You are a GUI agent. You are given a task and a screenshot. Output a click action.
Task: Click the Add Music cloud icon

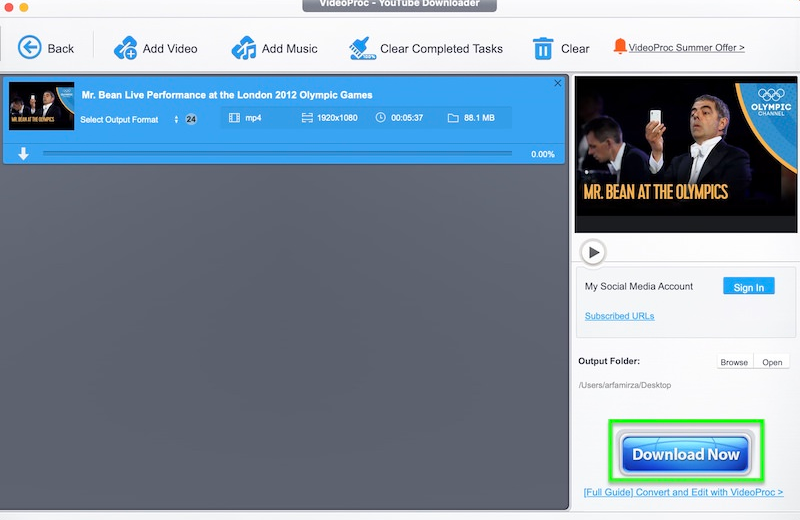click(244, 48)
